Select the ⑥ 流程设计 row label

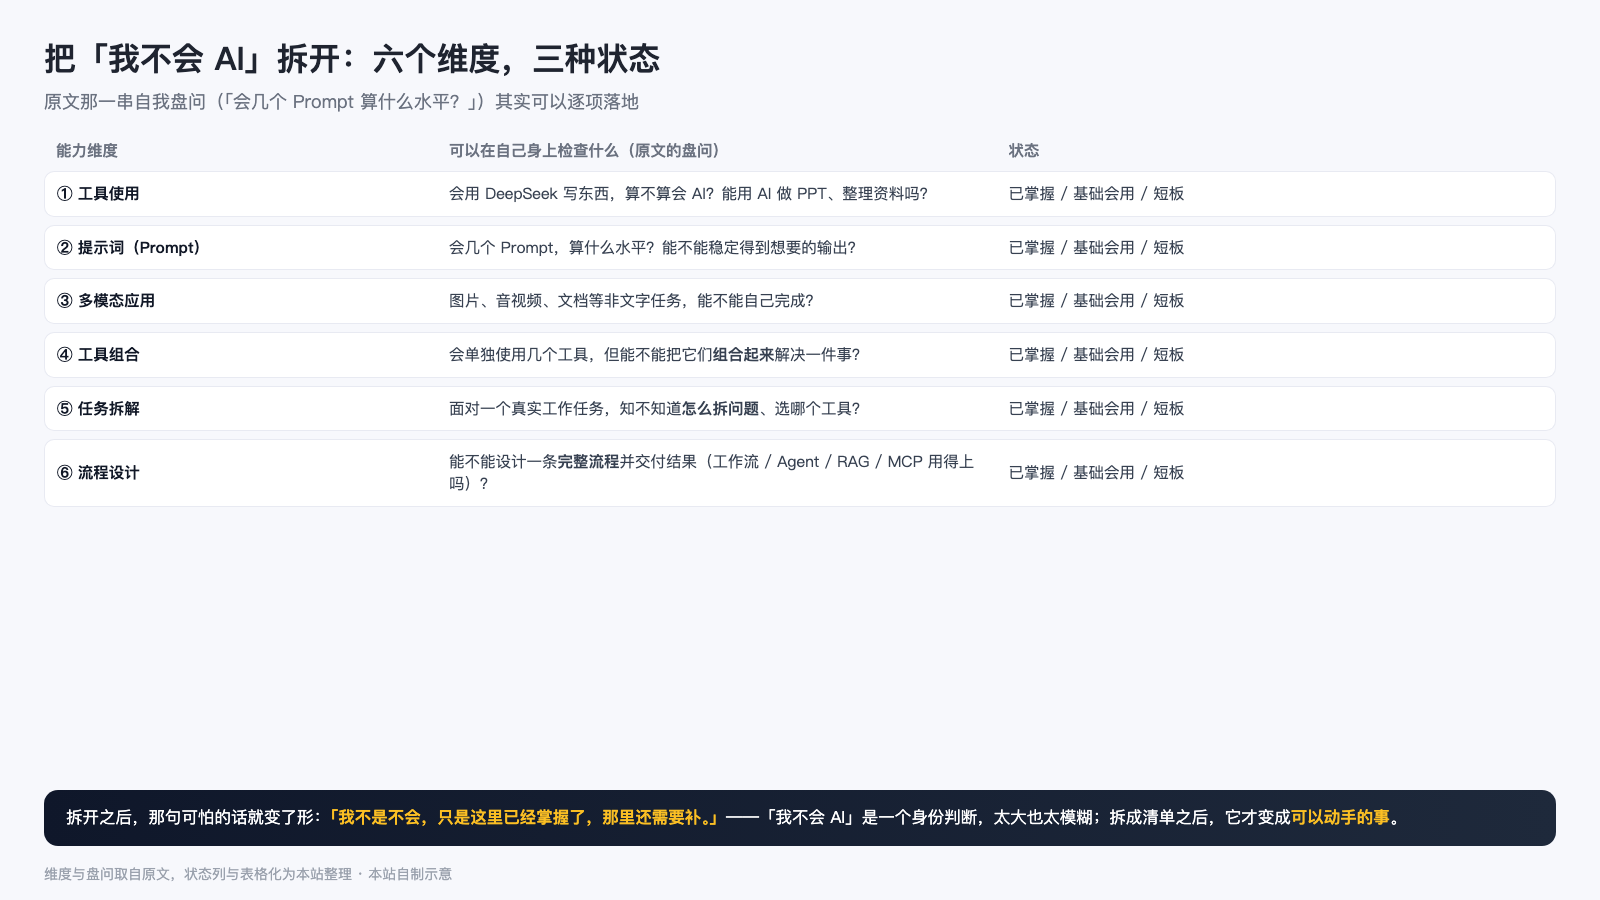coord(98,473)
